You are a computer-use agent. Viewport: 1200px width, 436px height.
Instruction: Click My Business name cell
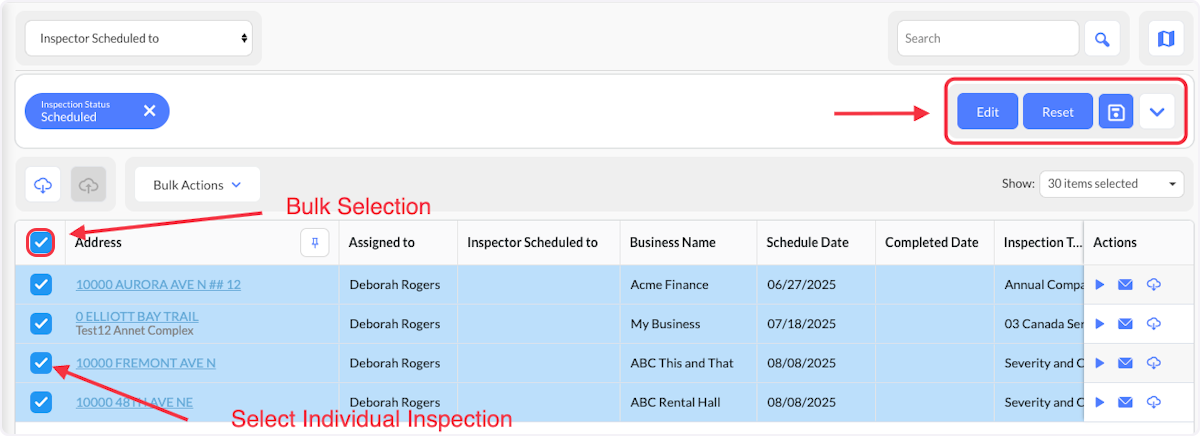click(x=665, y=324)
